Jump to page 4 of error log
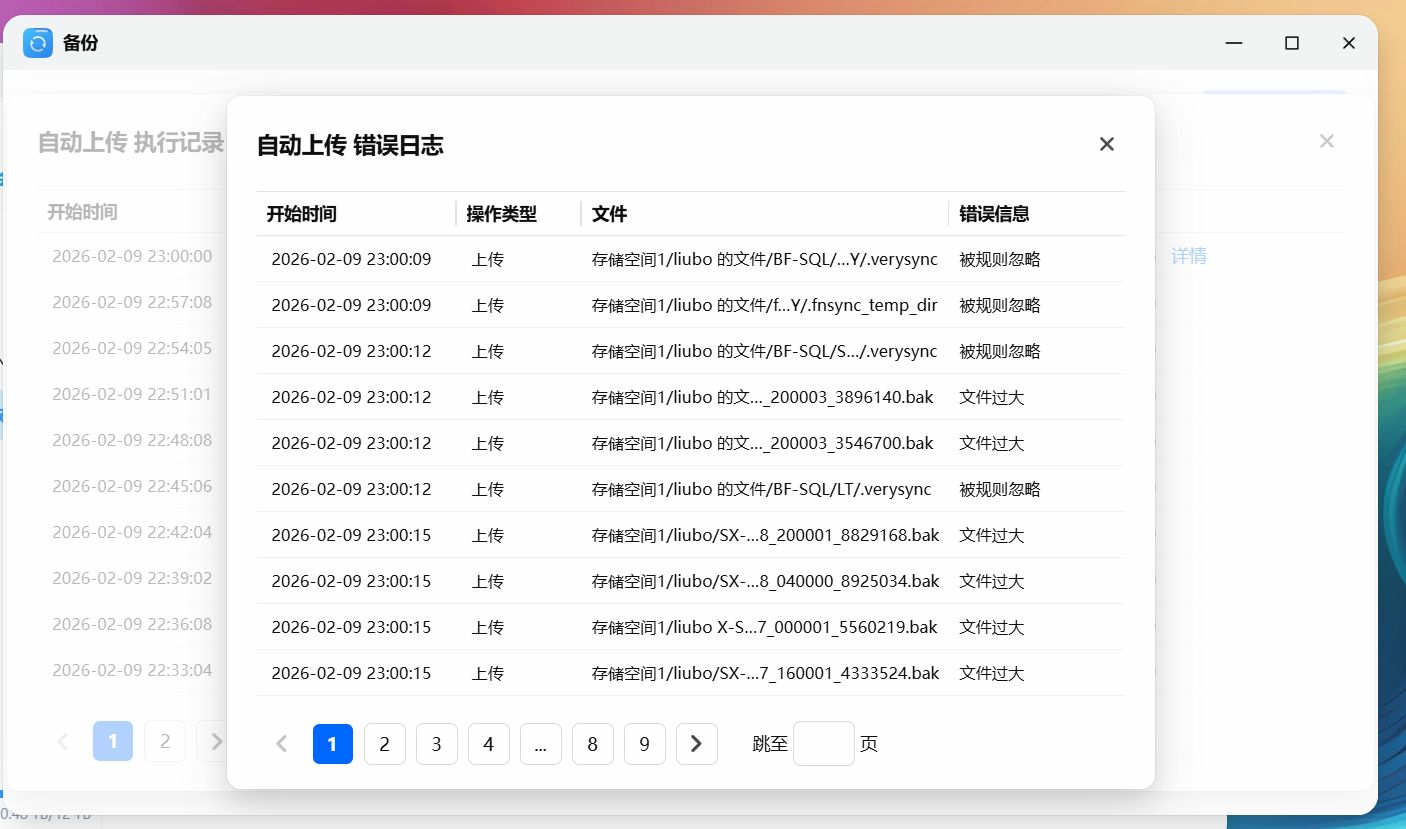1406x829 pixels. point(488,744)
